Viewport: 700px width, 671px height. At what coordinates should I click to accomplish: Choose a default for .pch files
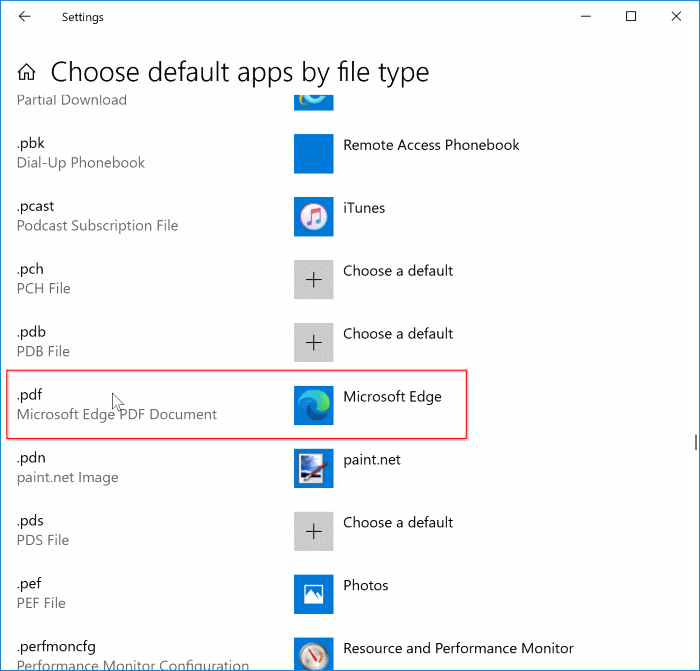tap(398, 271)
